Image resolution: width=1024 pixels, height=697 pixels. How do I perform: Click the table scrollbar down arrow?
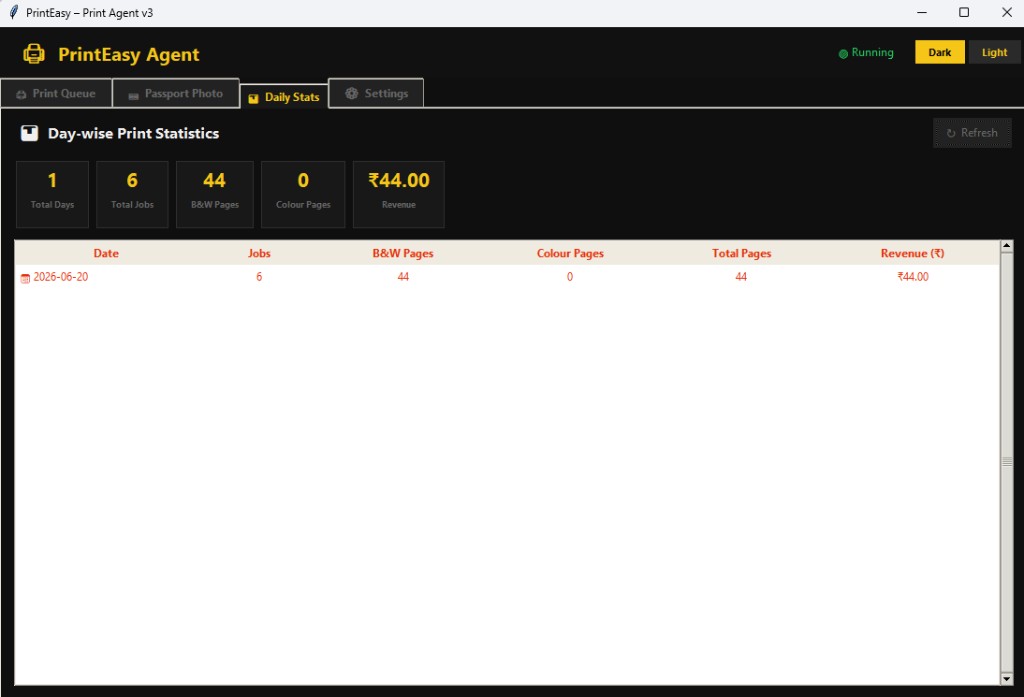(x=1006, y=679)
